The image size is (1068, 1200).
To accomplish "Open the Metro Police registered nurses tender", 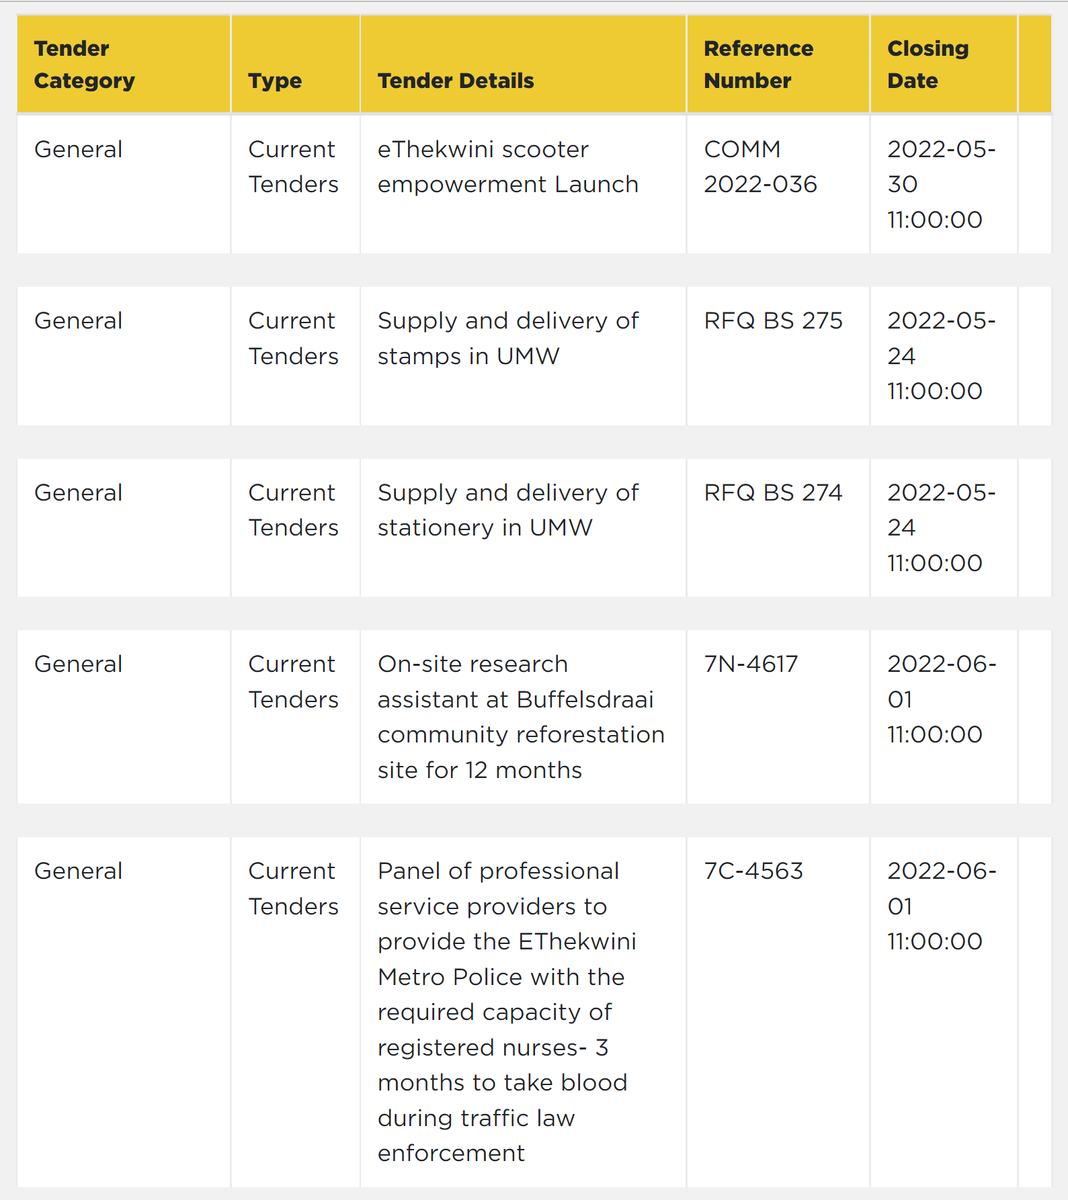I will pyautogui.click(x=507, y=1012).
